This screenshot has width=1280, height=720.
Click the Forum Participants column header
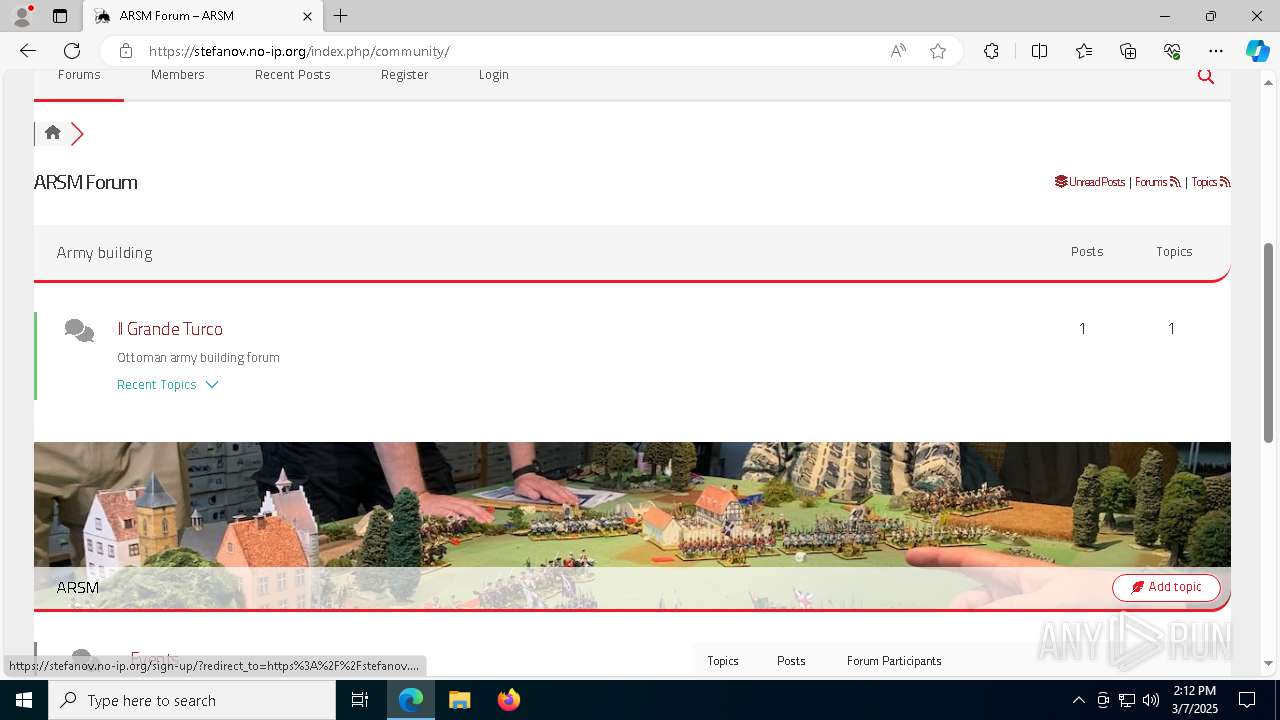click(894, 661)
